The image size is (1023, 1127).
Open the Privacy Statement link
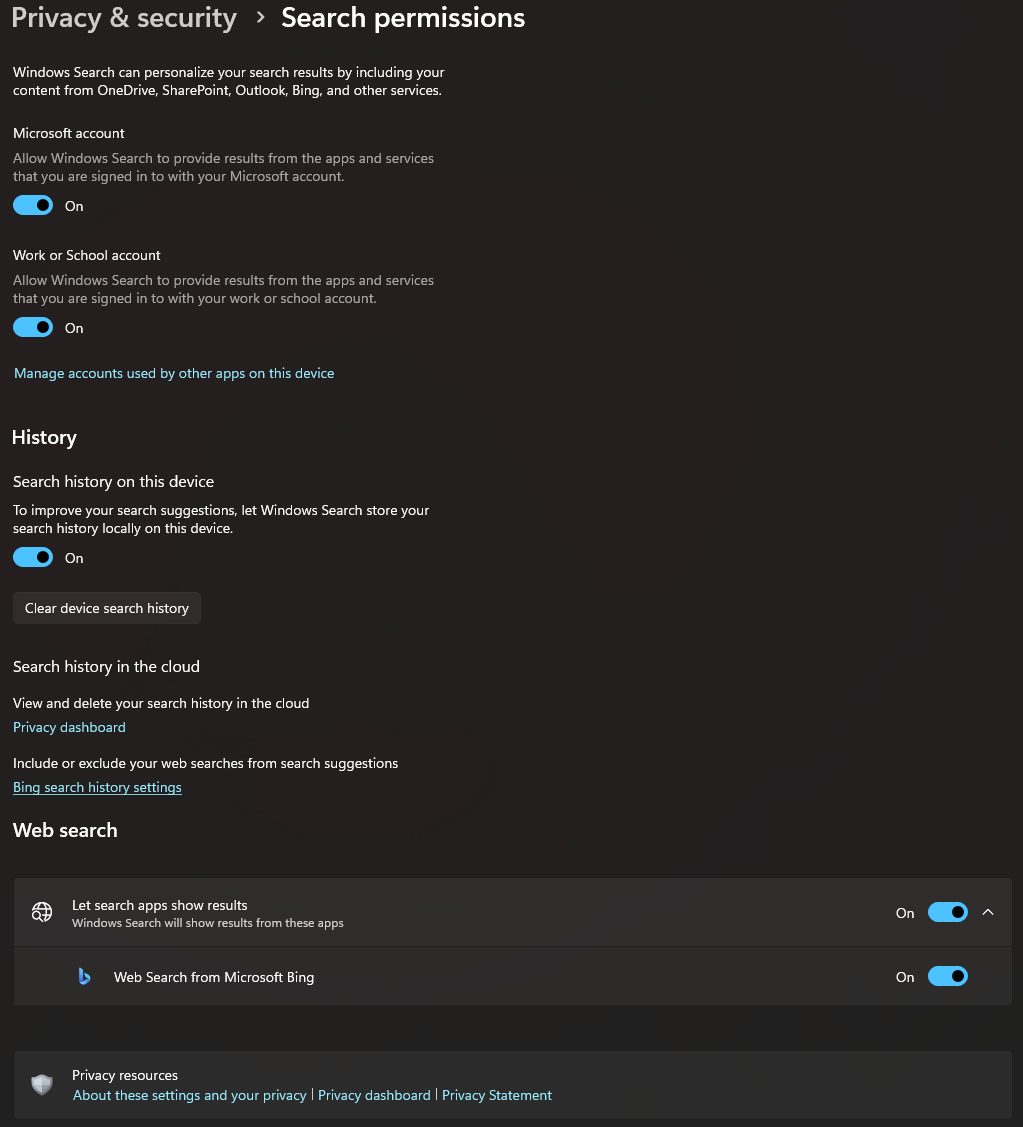tap(497, 1095)
